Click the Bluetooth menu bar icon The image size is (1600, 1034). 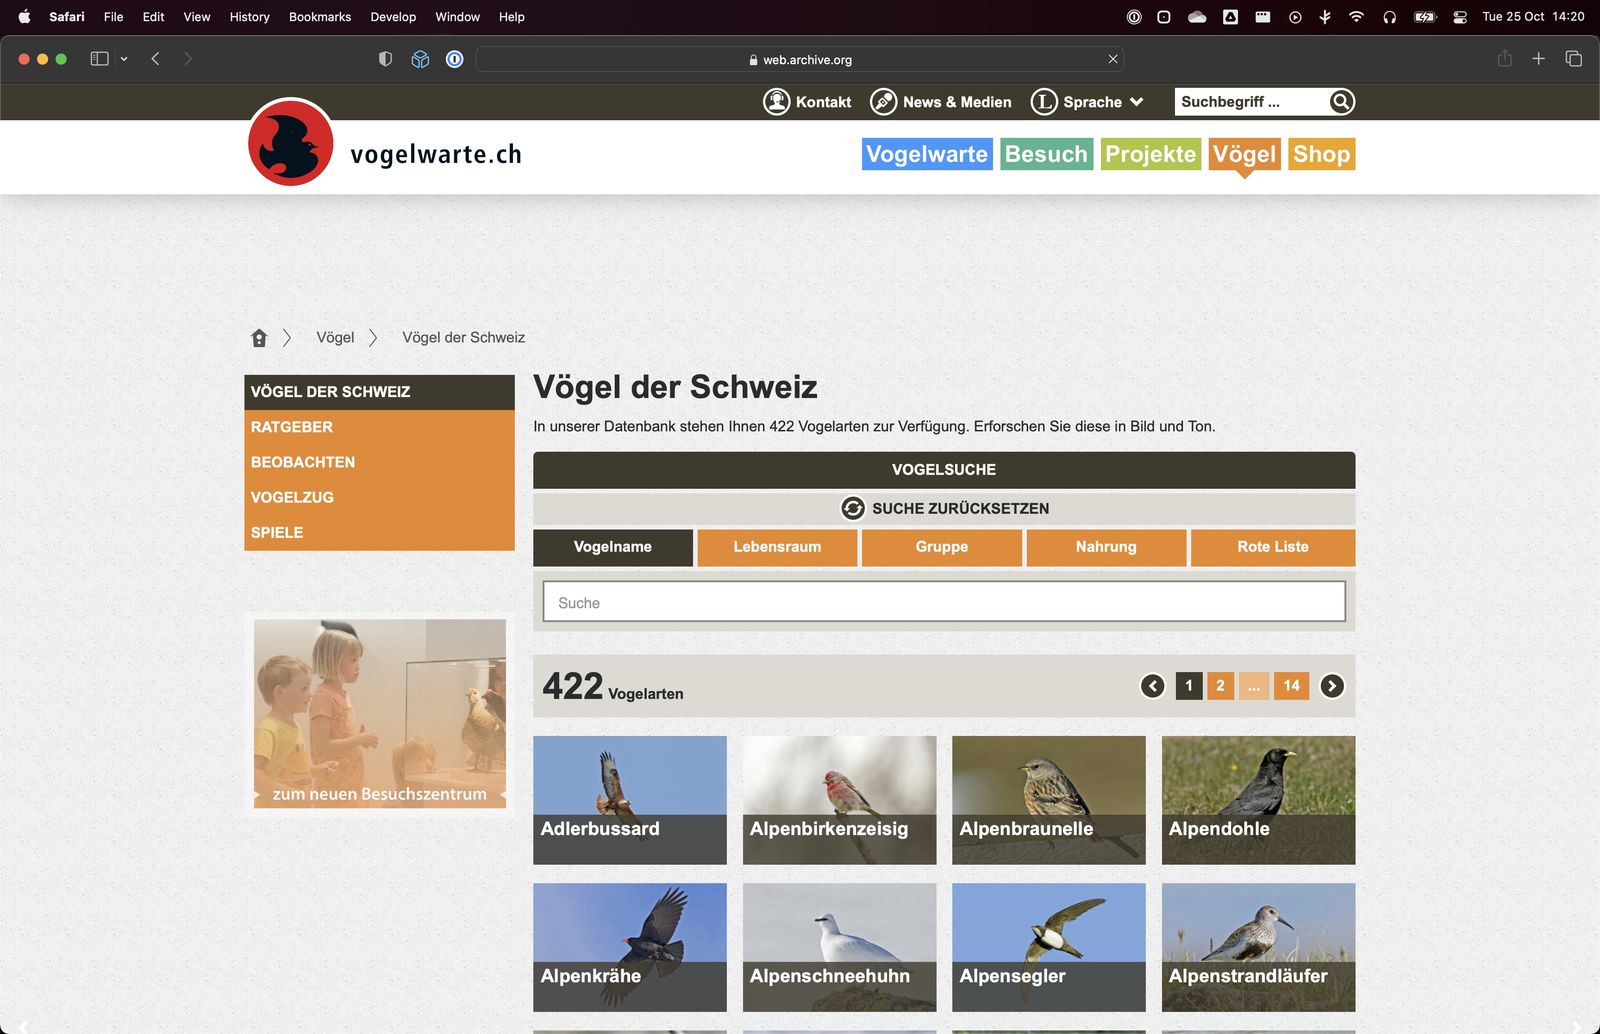pyautogui.click(x=1325, y=17)
